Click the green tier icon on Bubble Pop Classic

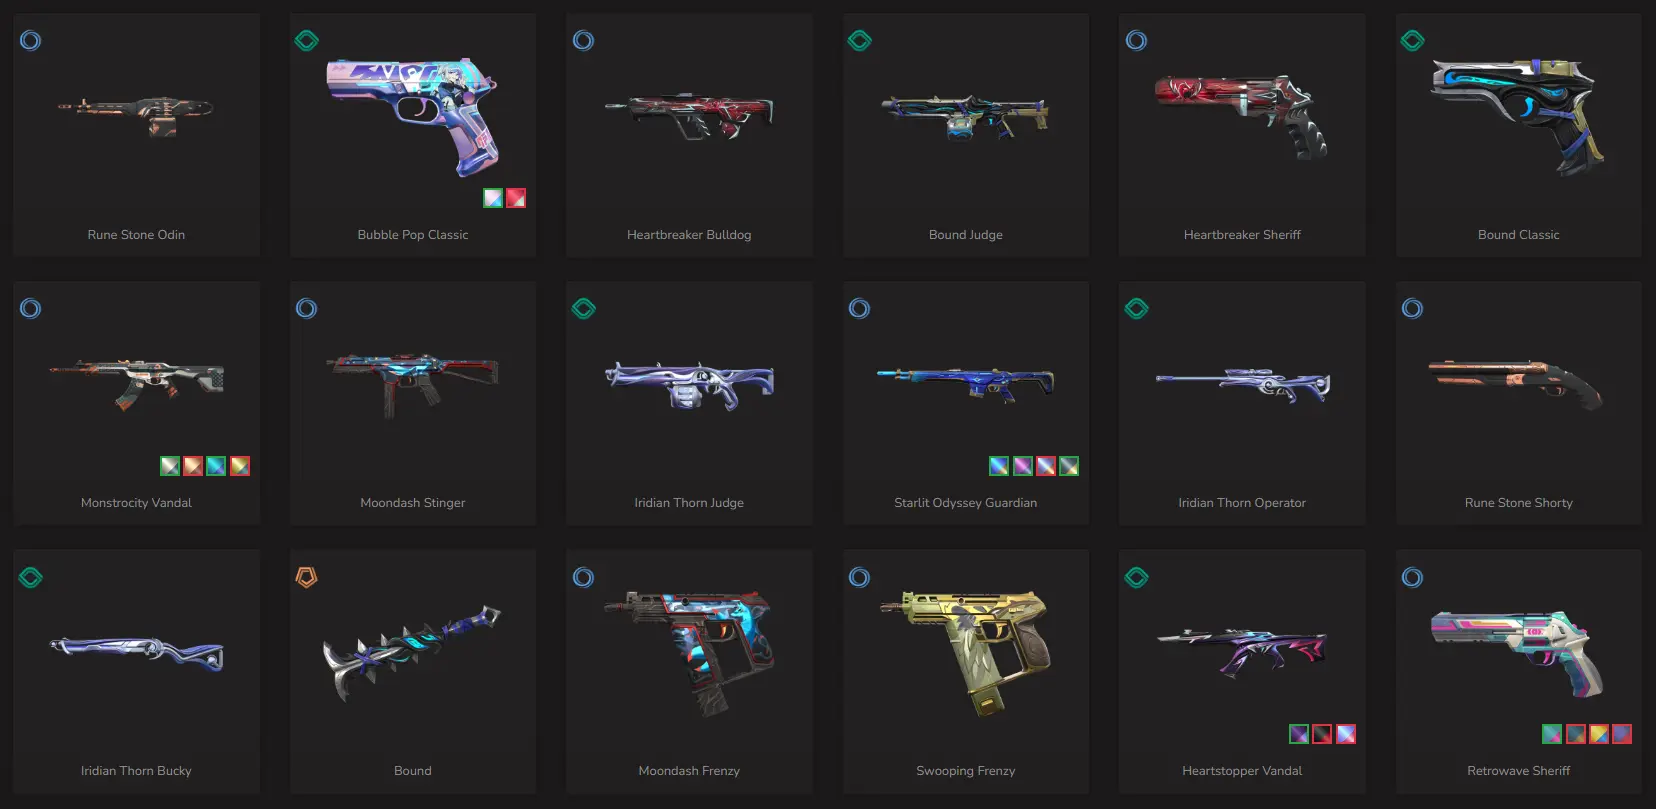point(307,41)
